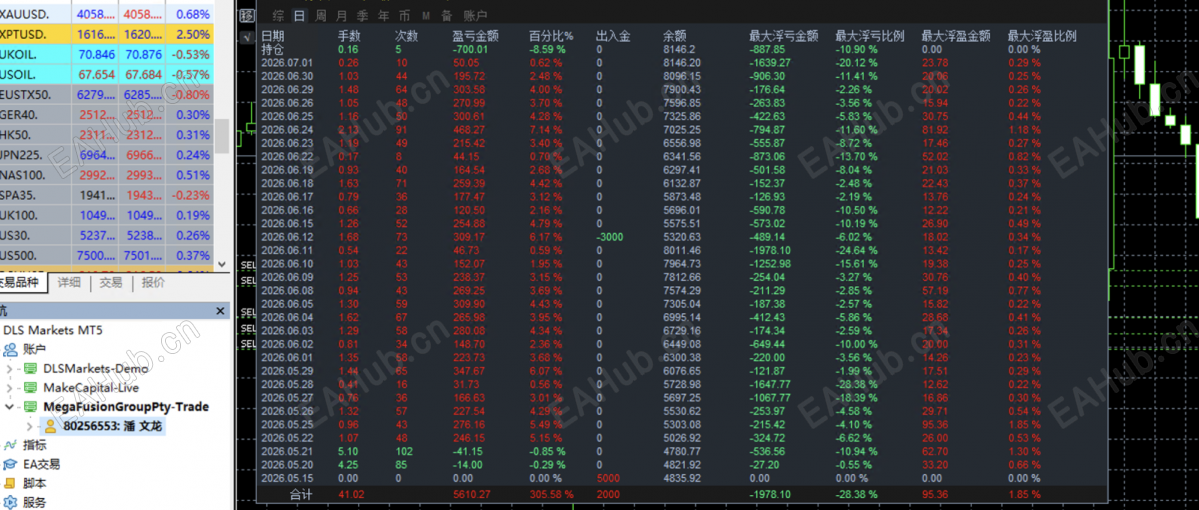This screenshot has height=510, width=1199.
Task: Select the US500. symbol row
Action: tap(107, 254)
